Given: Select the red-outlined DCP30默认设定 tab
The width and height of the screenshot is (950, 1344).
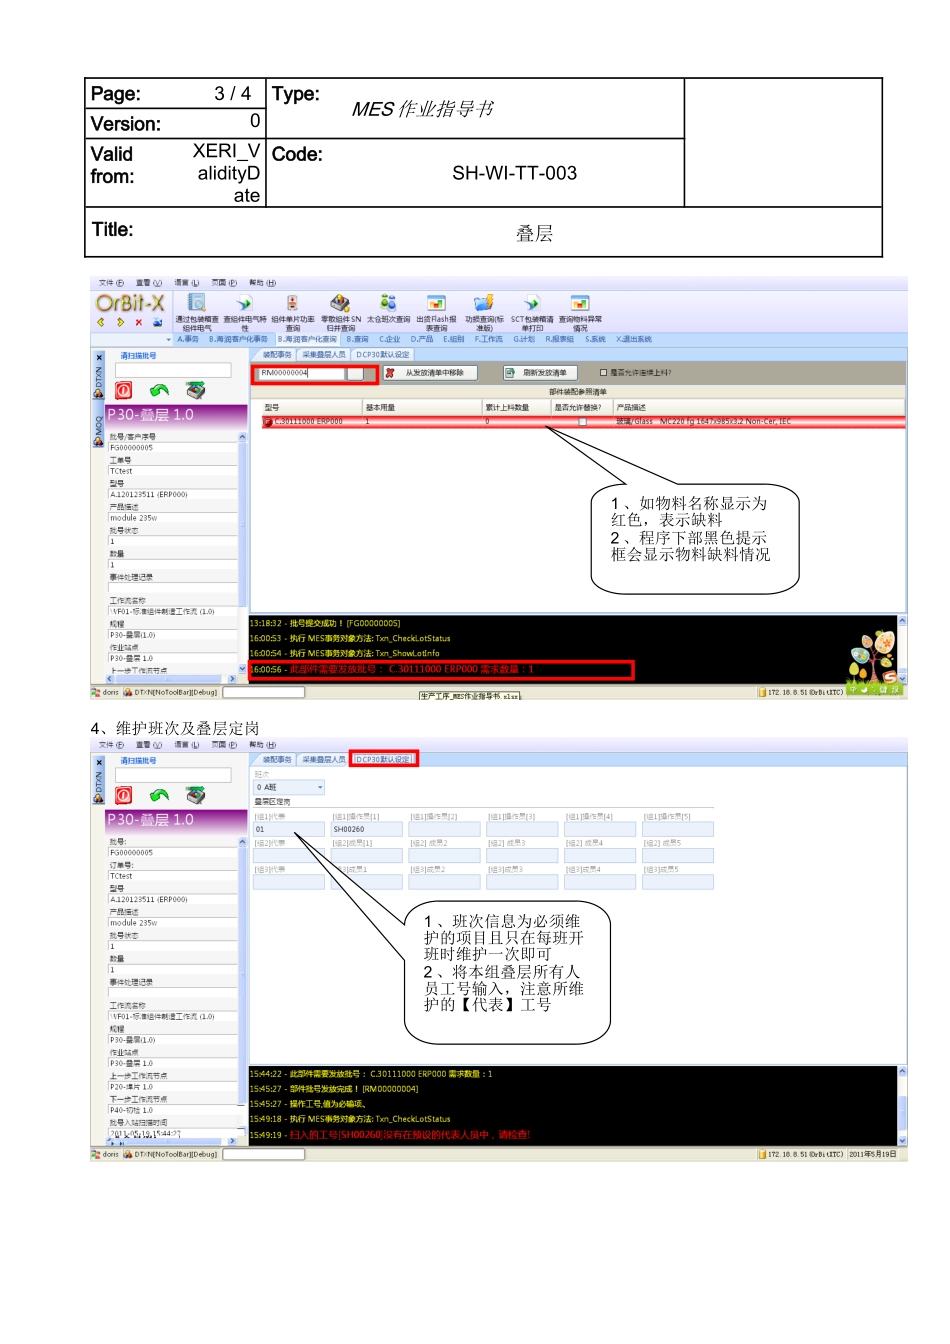Looking at the screenshot, I should (x=384, y=759).
